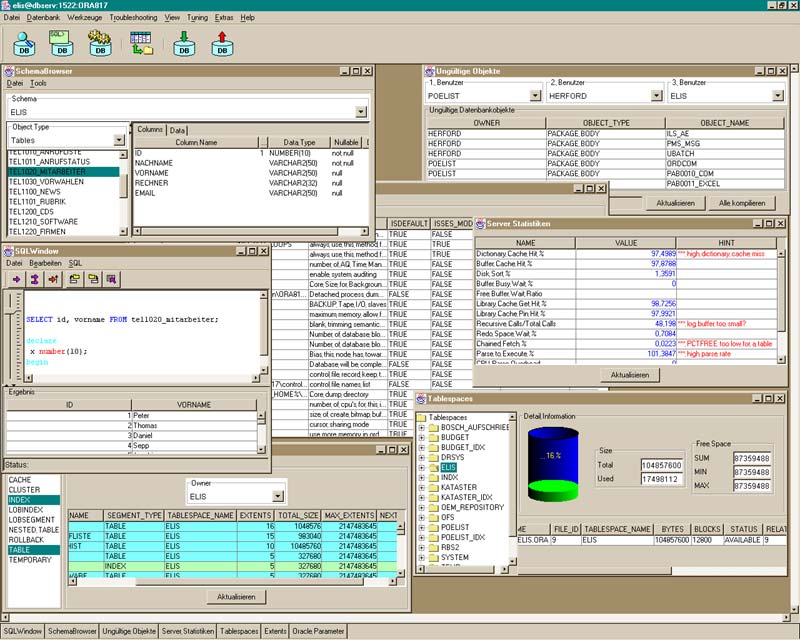Click the BUDGET folder icon in Tablespaces tree
The image size is (800, 640).
coord(434,437)
